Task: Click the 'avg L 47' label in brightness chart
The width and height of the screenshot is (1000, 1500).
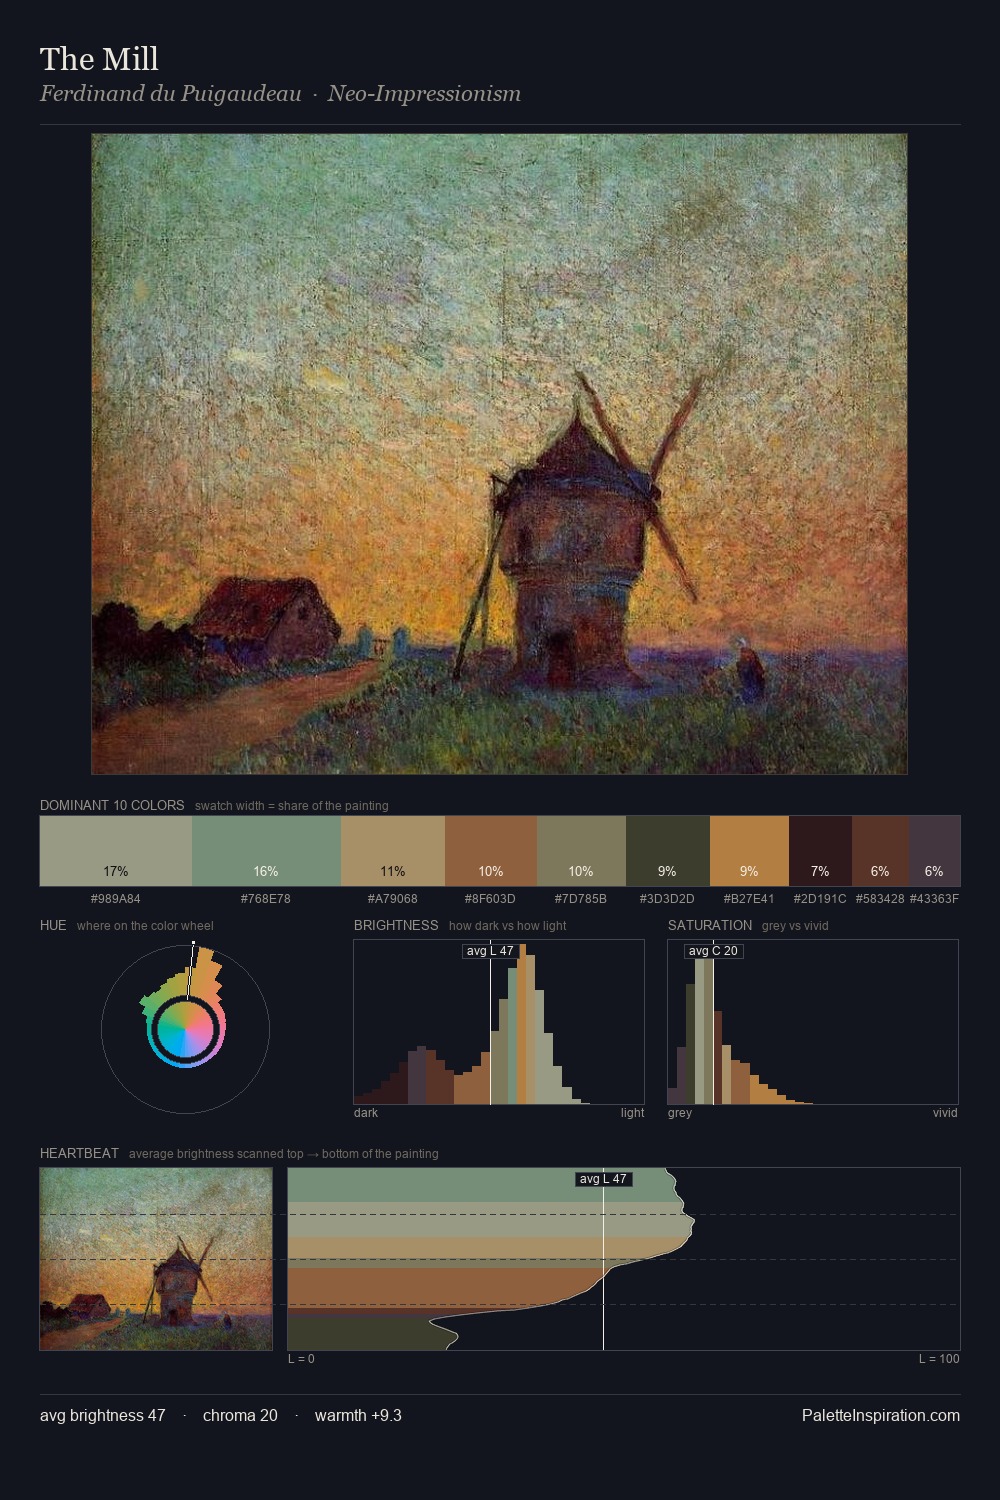Action: (x=490, y=951)
